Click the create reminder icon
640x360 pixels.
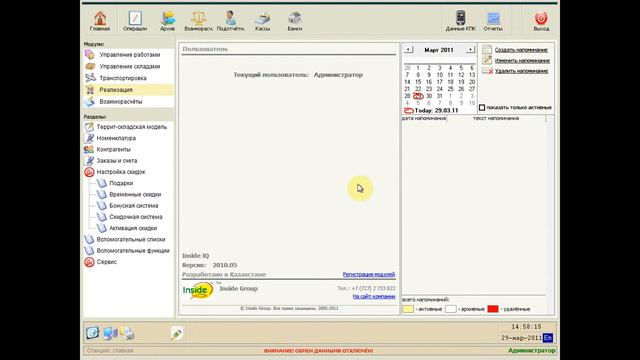pyautogui.click(x=487, y=49)
